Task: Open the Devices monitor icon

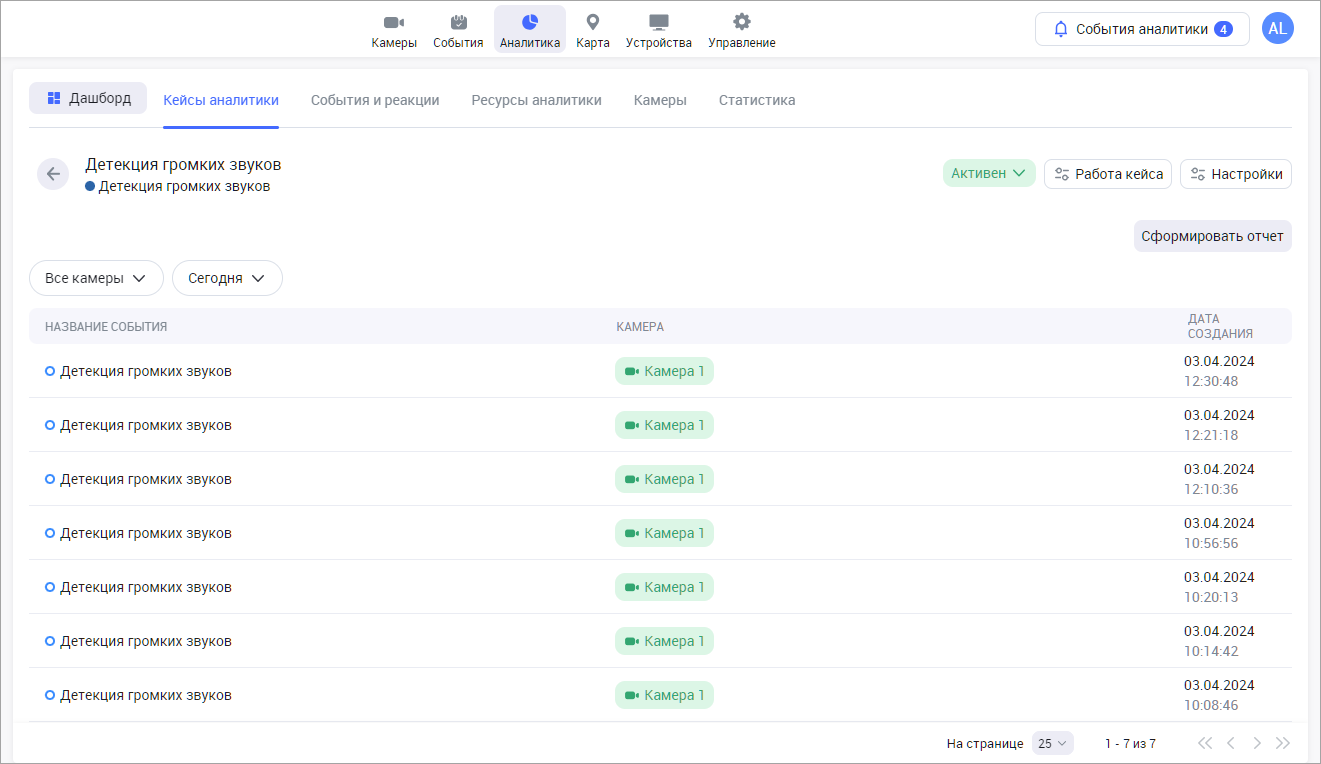Action: [x=658, y=22]
